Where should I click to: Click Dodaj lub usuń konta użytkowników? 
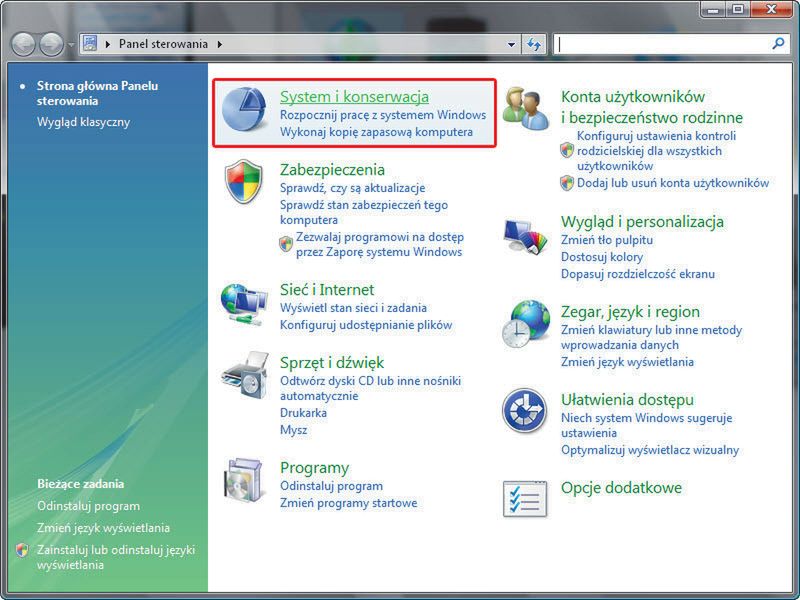click(x=672, y=183)
